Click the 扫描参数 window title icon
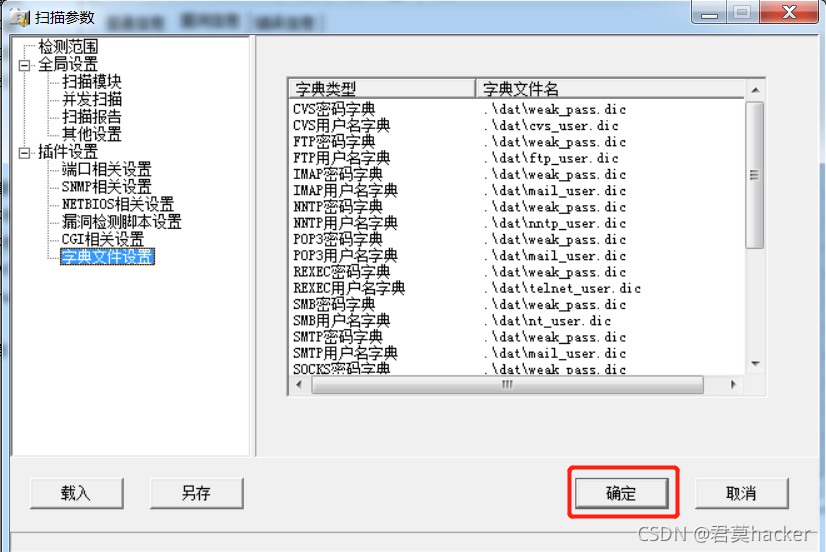The height and width of the screenshot is (552, 826). pos(21,18)
